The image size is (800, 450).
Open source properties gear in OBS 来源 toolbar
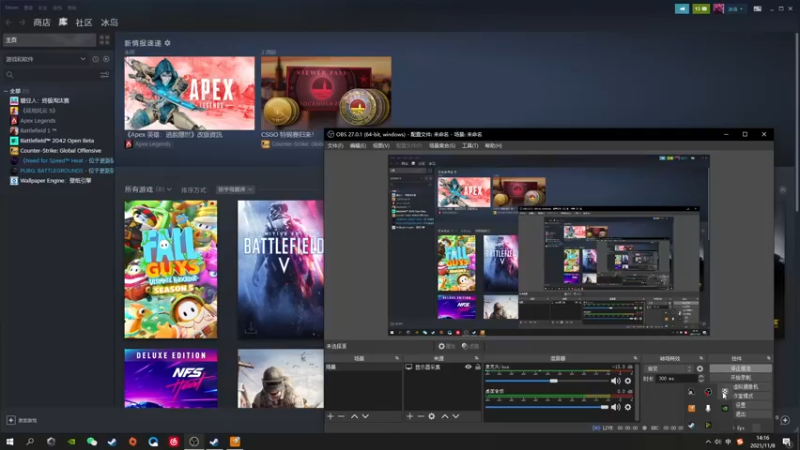(432, 416)
